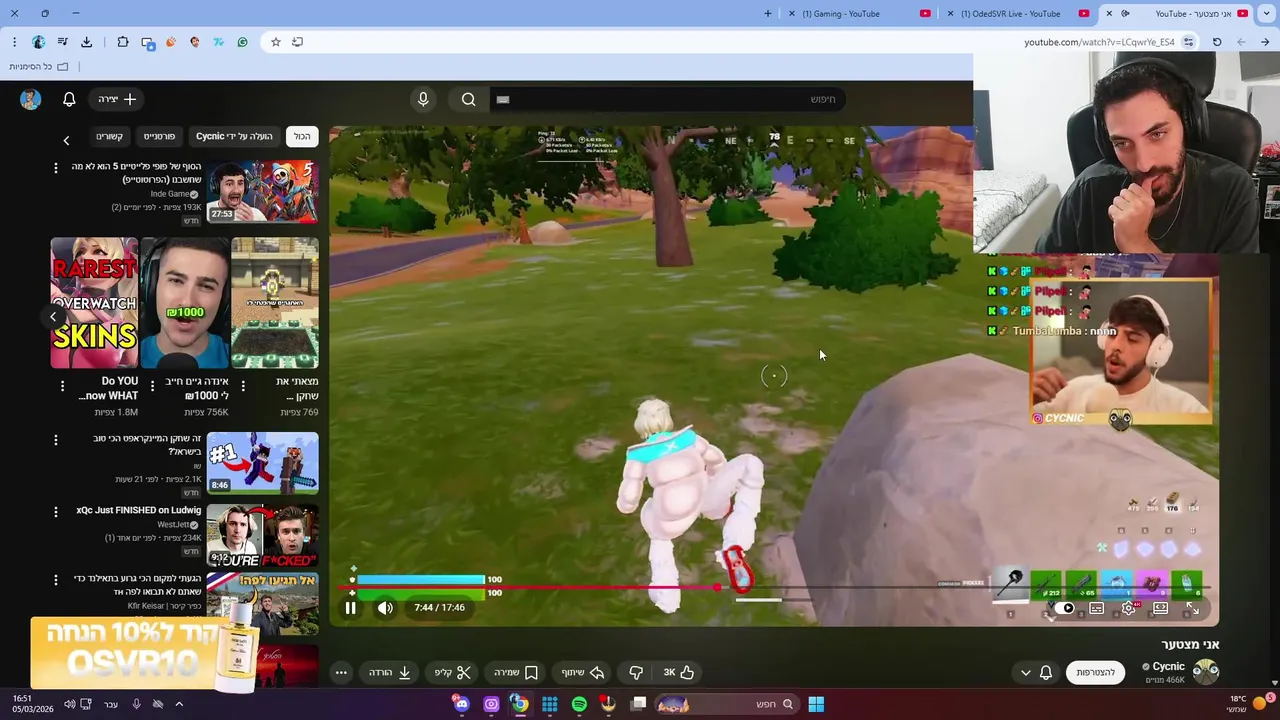The image size is (1280, 720).
Task: Open browser downloads icon
Action: pyautogui.click(x=87, y=42)
